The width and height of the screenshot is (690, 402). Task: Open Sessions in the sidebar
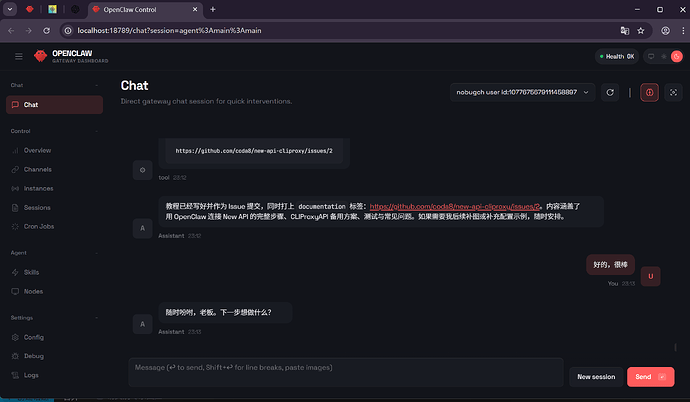pyautogui.click(x=55, y=207)
